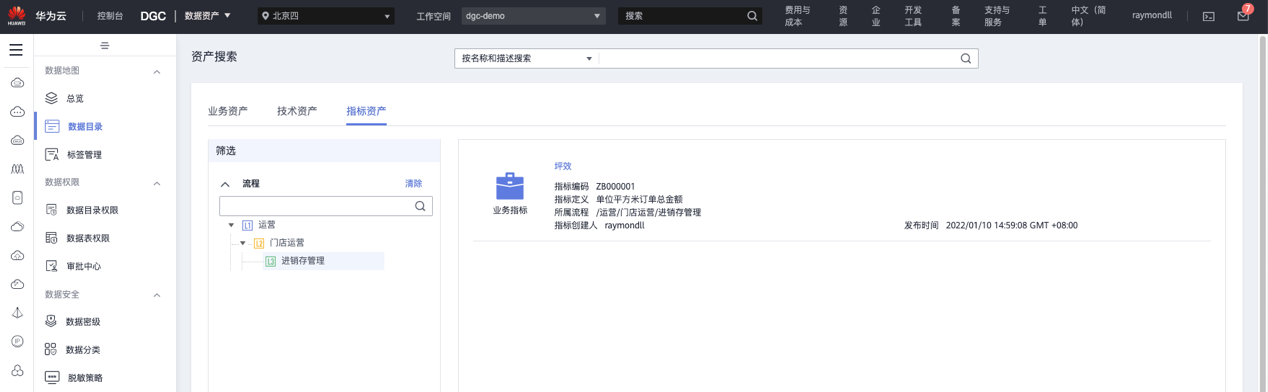Open the hamburger service list menu
This screenshot has height=392, width=1268.
pos(16,49)
